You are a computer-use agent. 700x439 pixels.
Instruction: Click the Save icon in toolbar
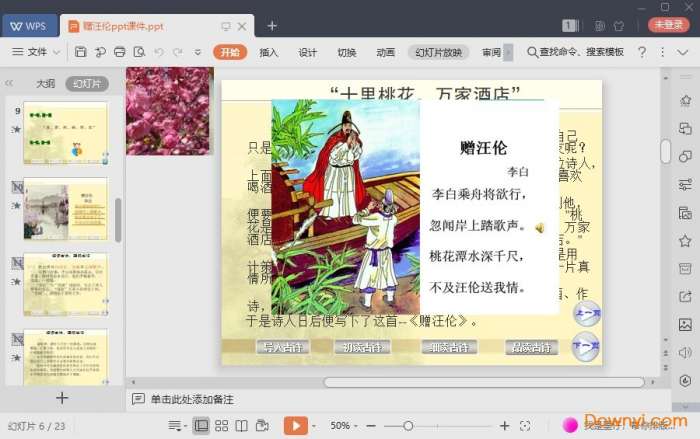[80, 52]
